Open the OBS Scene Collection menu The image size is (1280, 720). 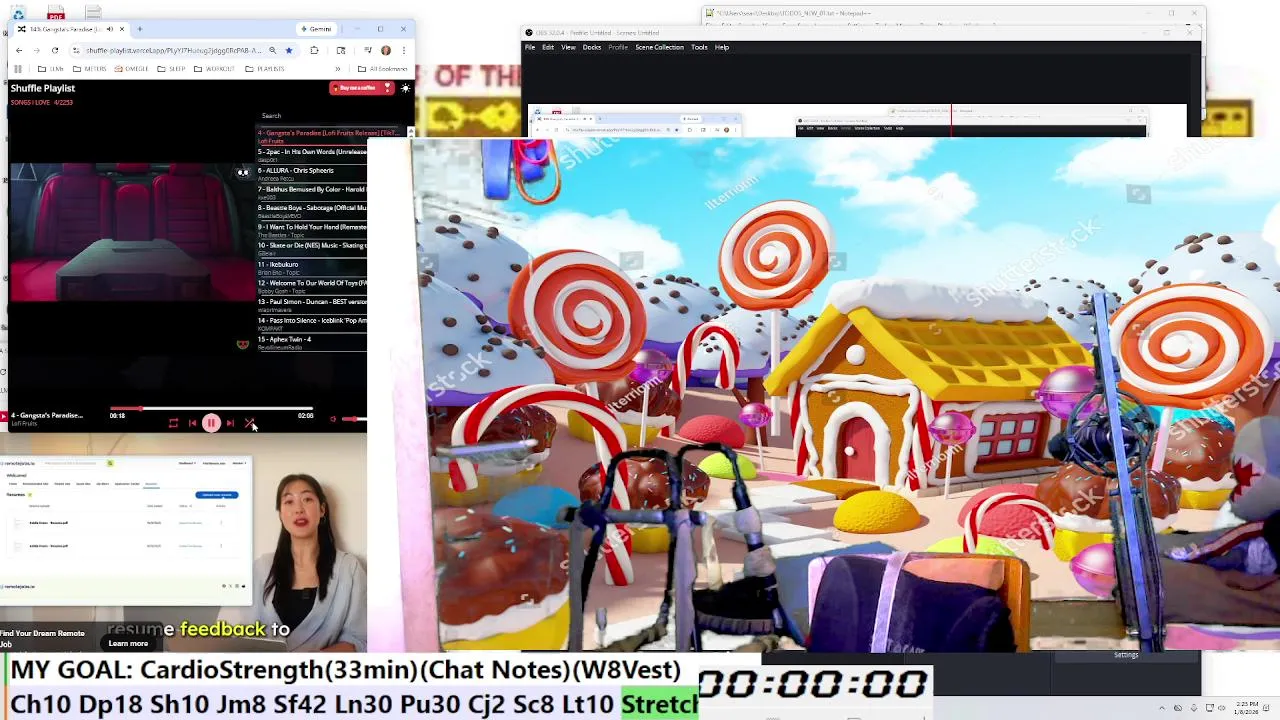pos(660,47)
